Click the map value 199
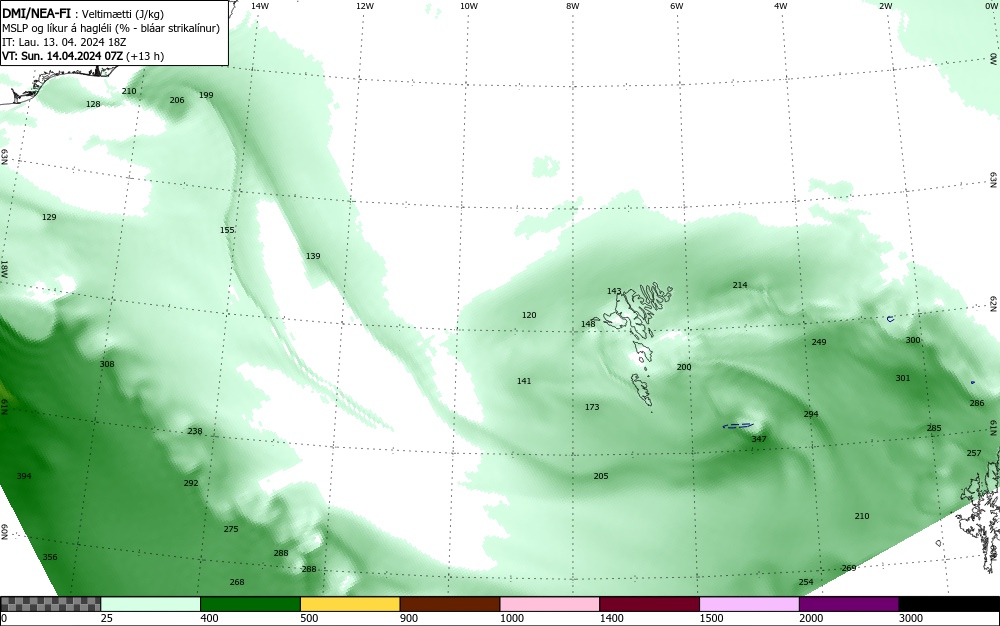 (206, 95)
